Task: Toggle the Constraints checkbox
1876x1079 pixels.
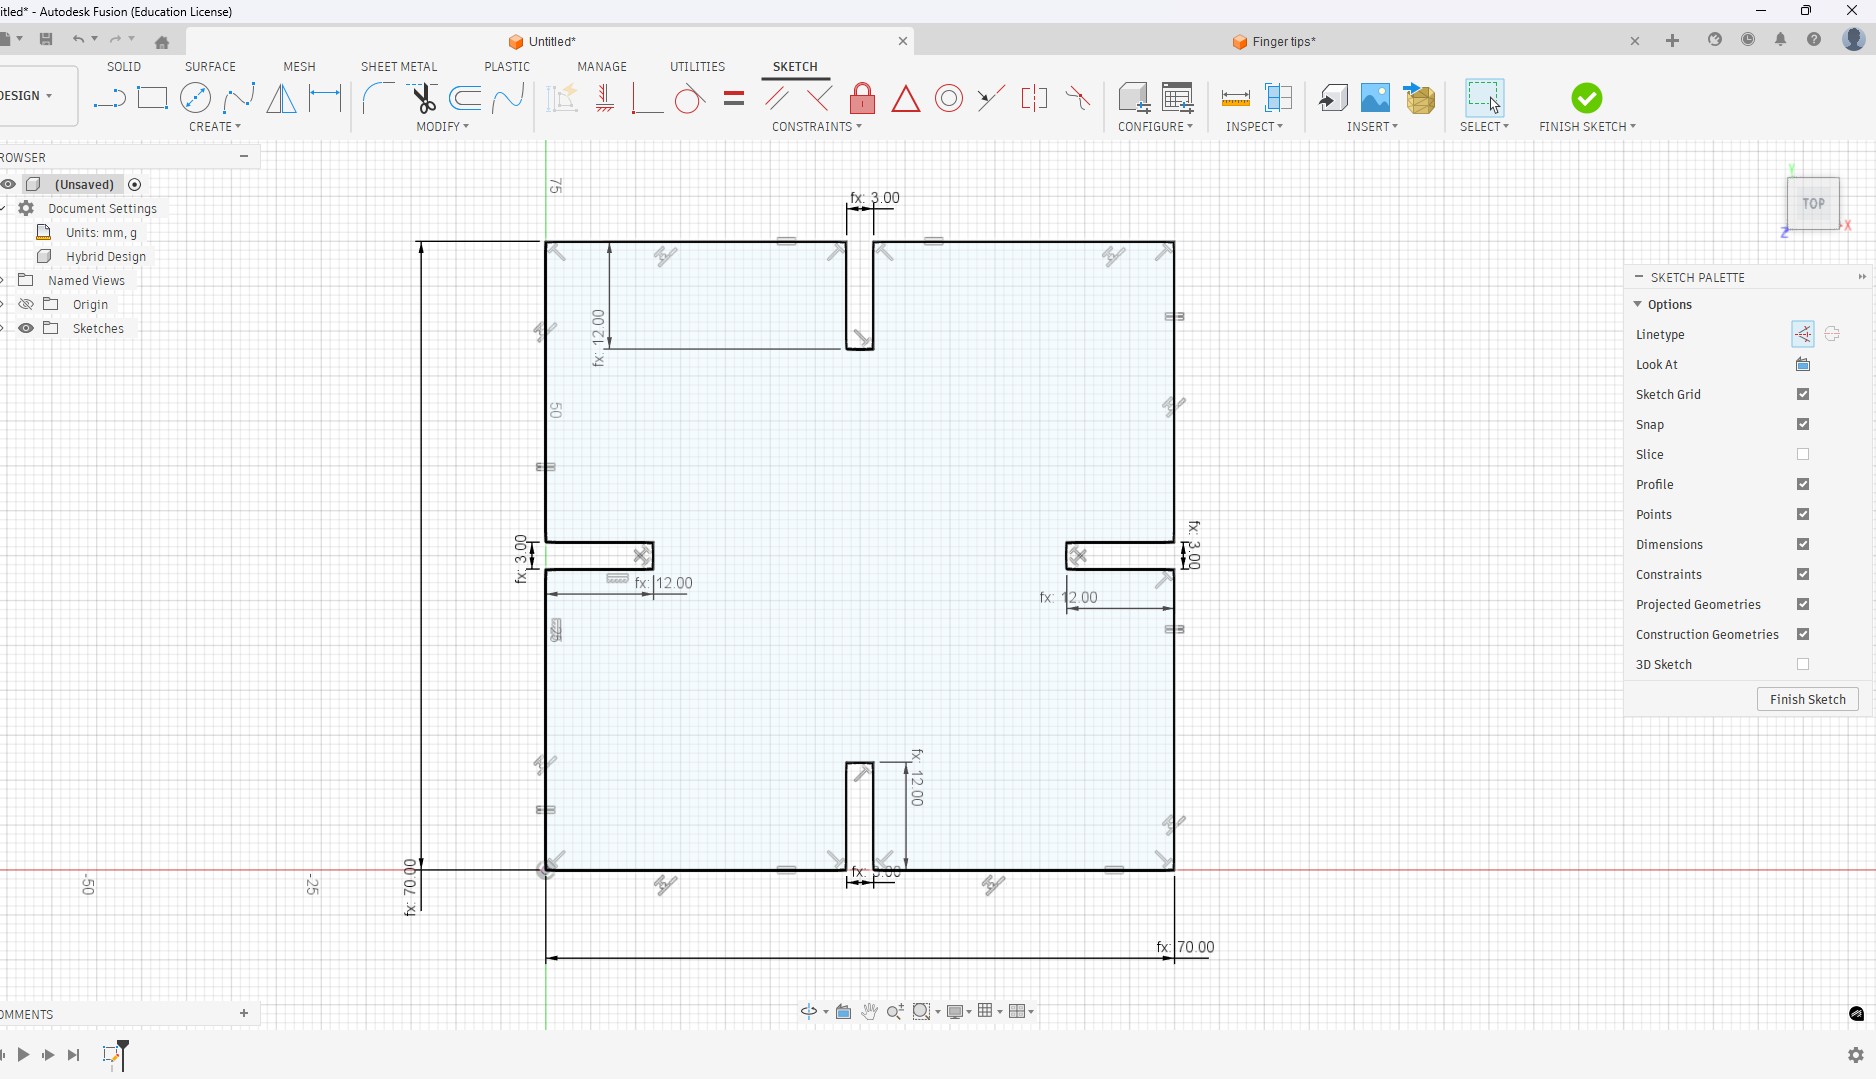Action: click(1803, 574)
